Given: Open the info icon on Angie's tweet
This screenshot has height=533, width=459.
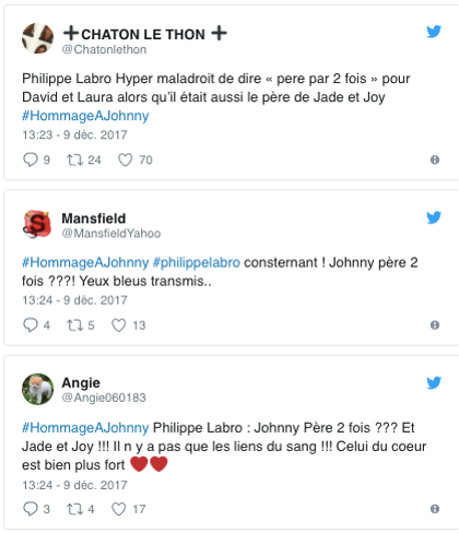Looking at the screenshot, I should coord(435,509).
